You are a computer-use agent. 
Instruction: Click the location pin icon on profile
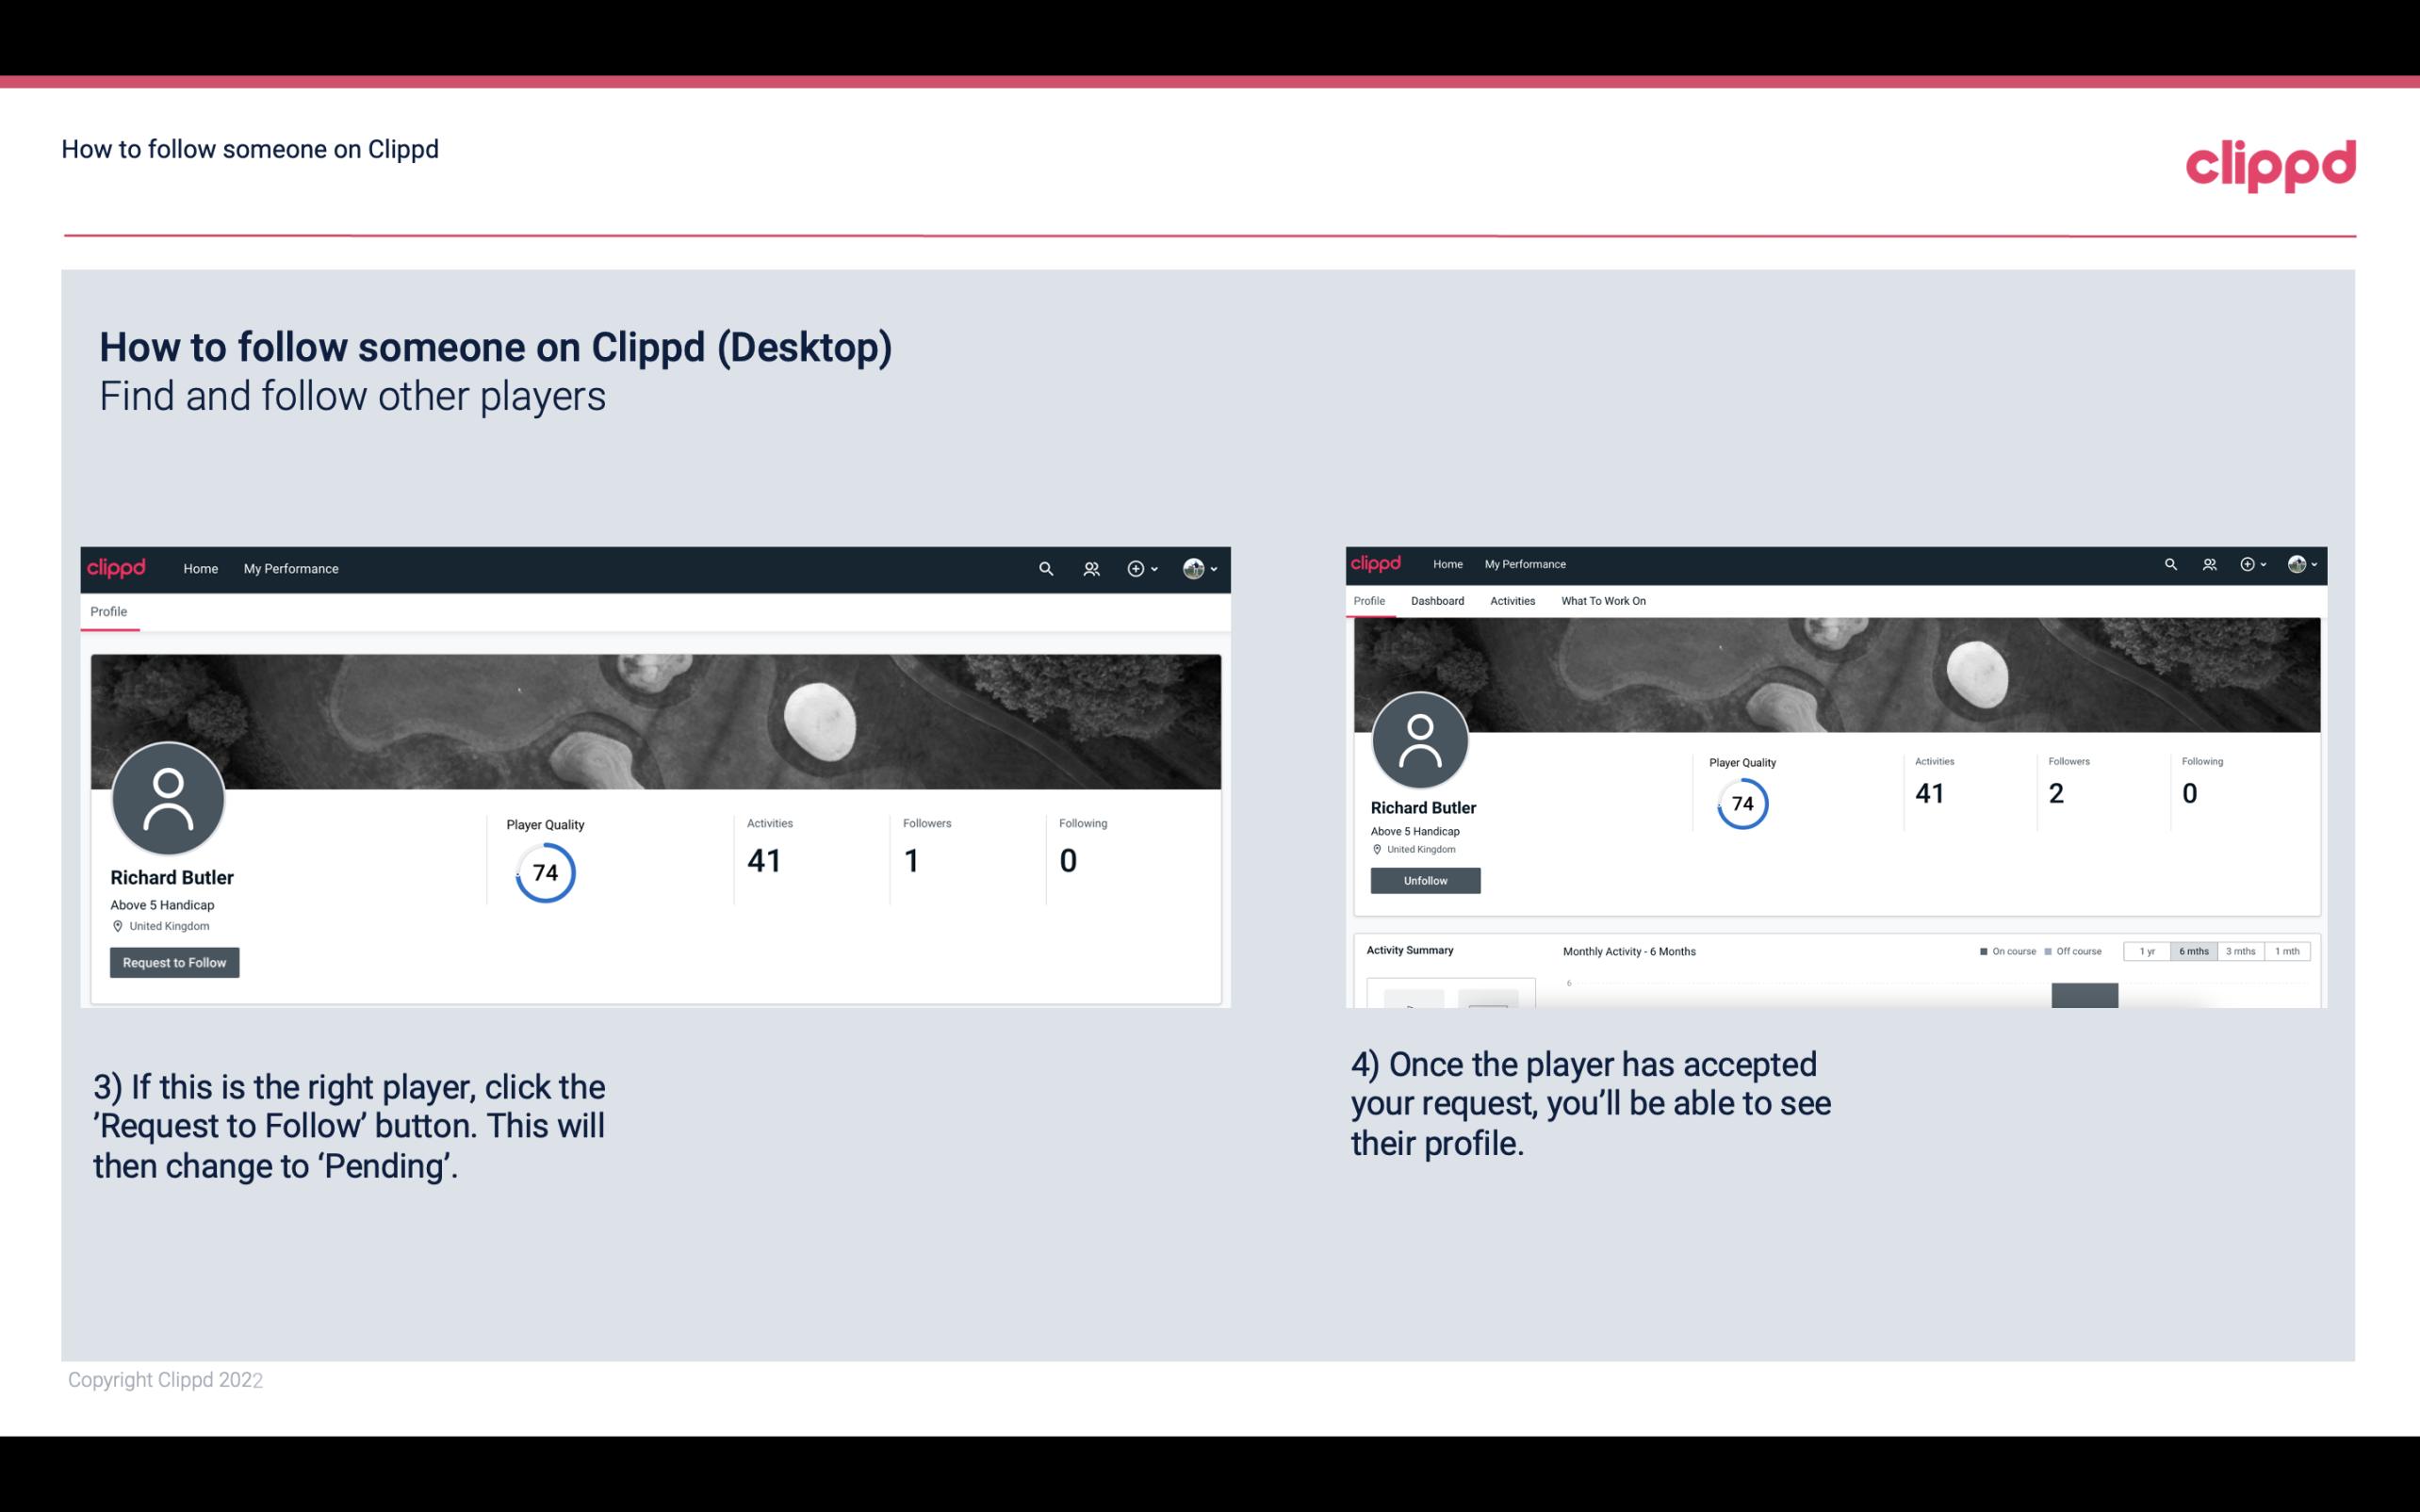(x=117, y=925)
